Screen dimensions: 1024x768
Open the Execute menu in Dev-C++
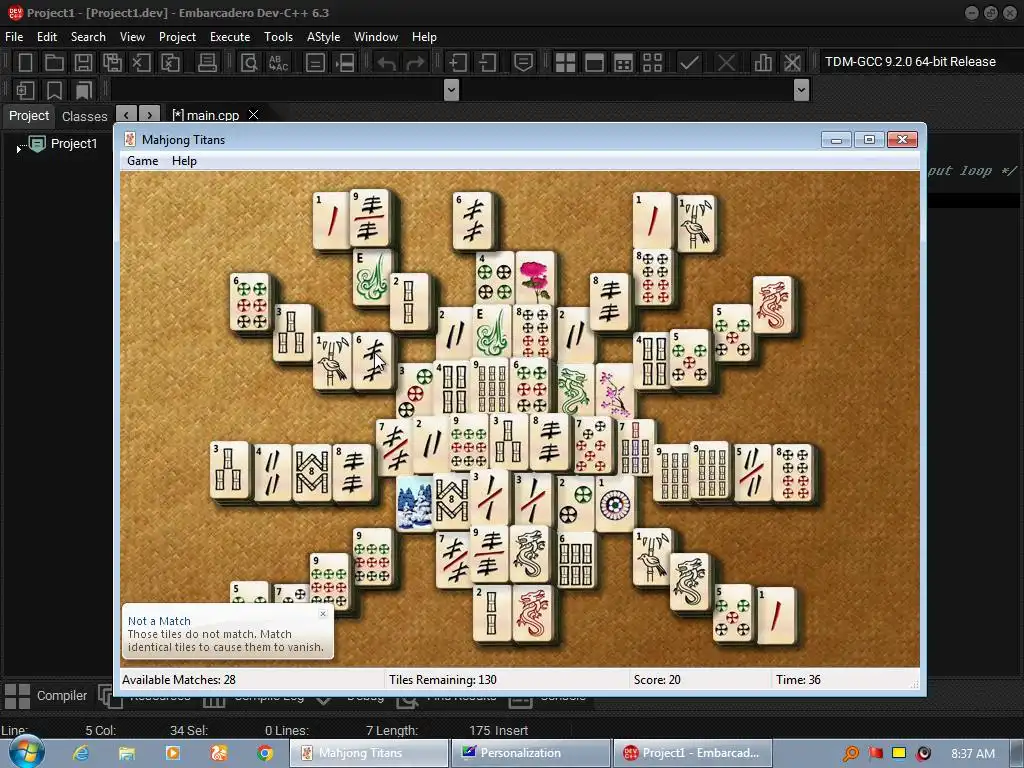click(x=230, y=37)
